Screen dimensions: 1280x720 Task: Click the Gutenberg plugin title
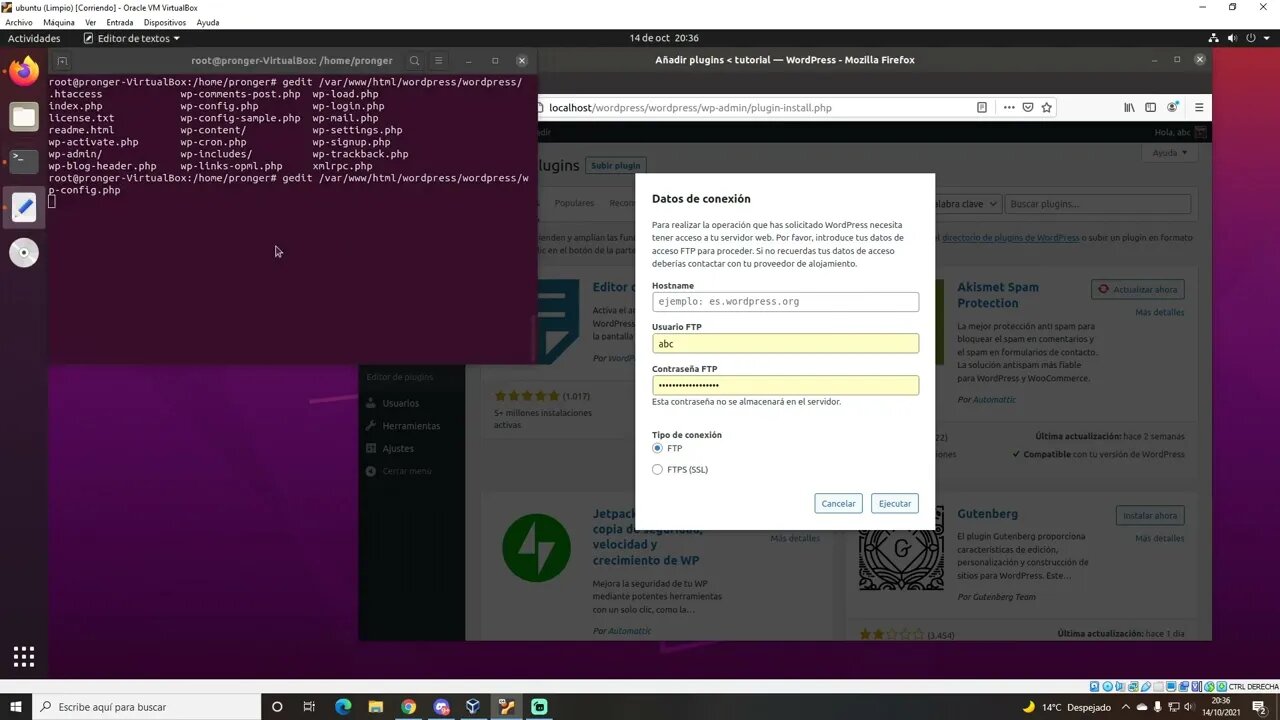(987, 514)
